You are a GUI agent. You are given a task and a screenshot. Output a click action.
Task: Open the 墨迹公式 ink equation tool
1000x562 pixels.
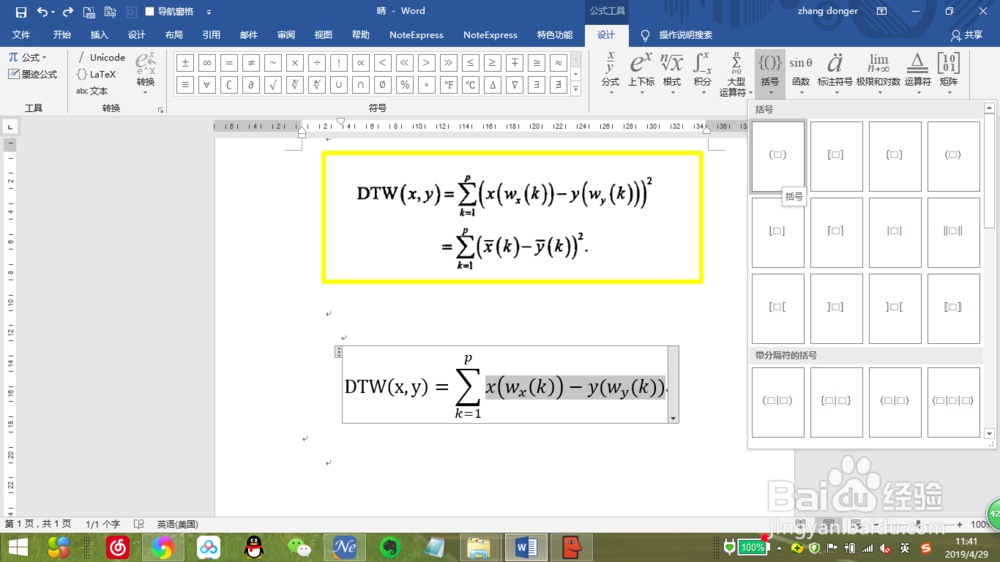(x=33, y=75)
